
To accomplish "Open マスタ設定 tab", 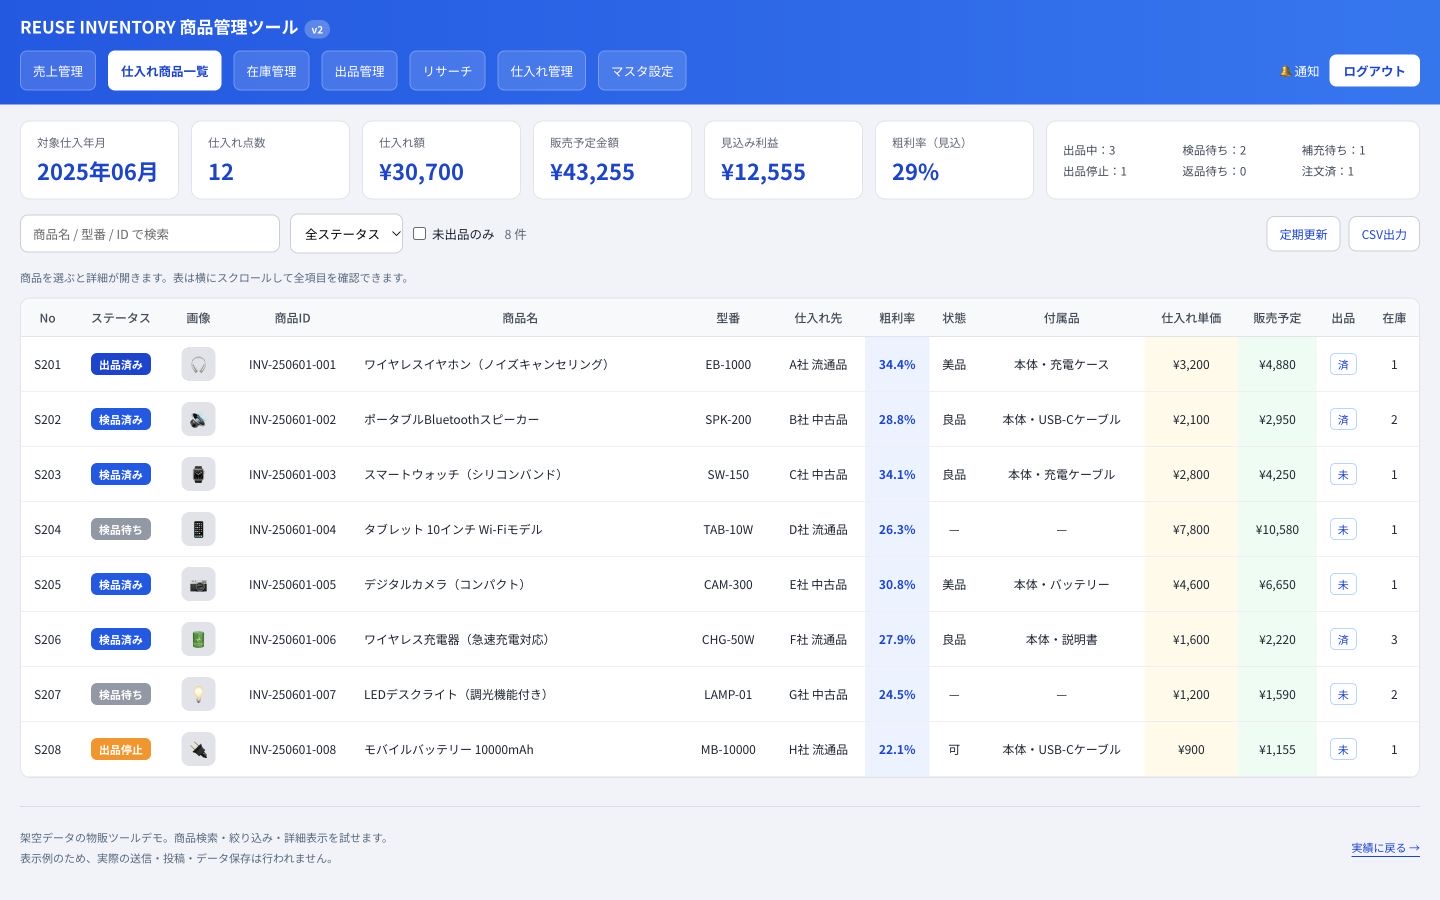I will tap(642, 71).
